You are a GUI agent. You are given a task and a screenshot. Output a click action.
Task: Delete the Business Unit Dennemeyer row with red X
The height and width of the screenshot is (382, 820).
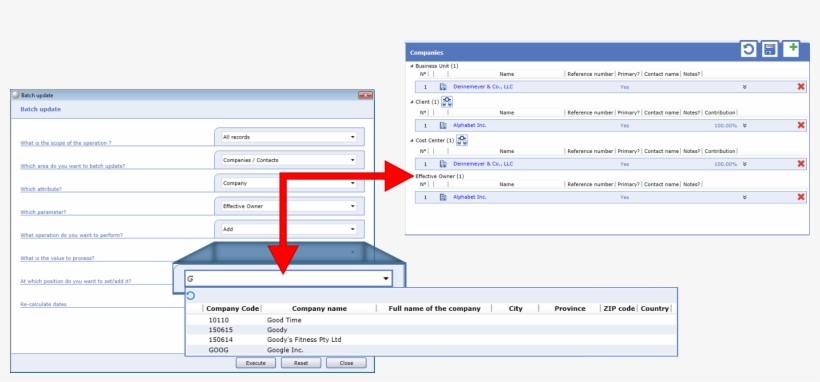click(x=801, y=87)
